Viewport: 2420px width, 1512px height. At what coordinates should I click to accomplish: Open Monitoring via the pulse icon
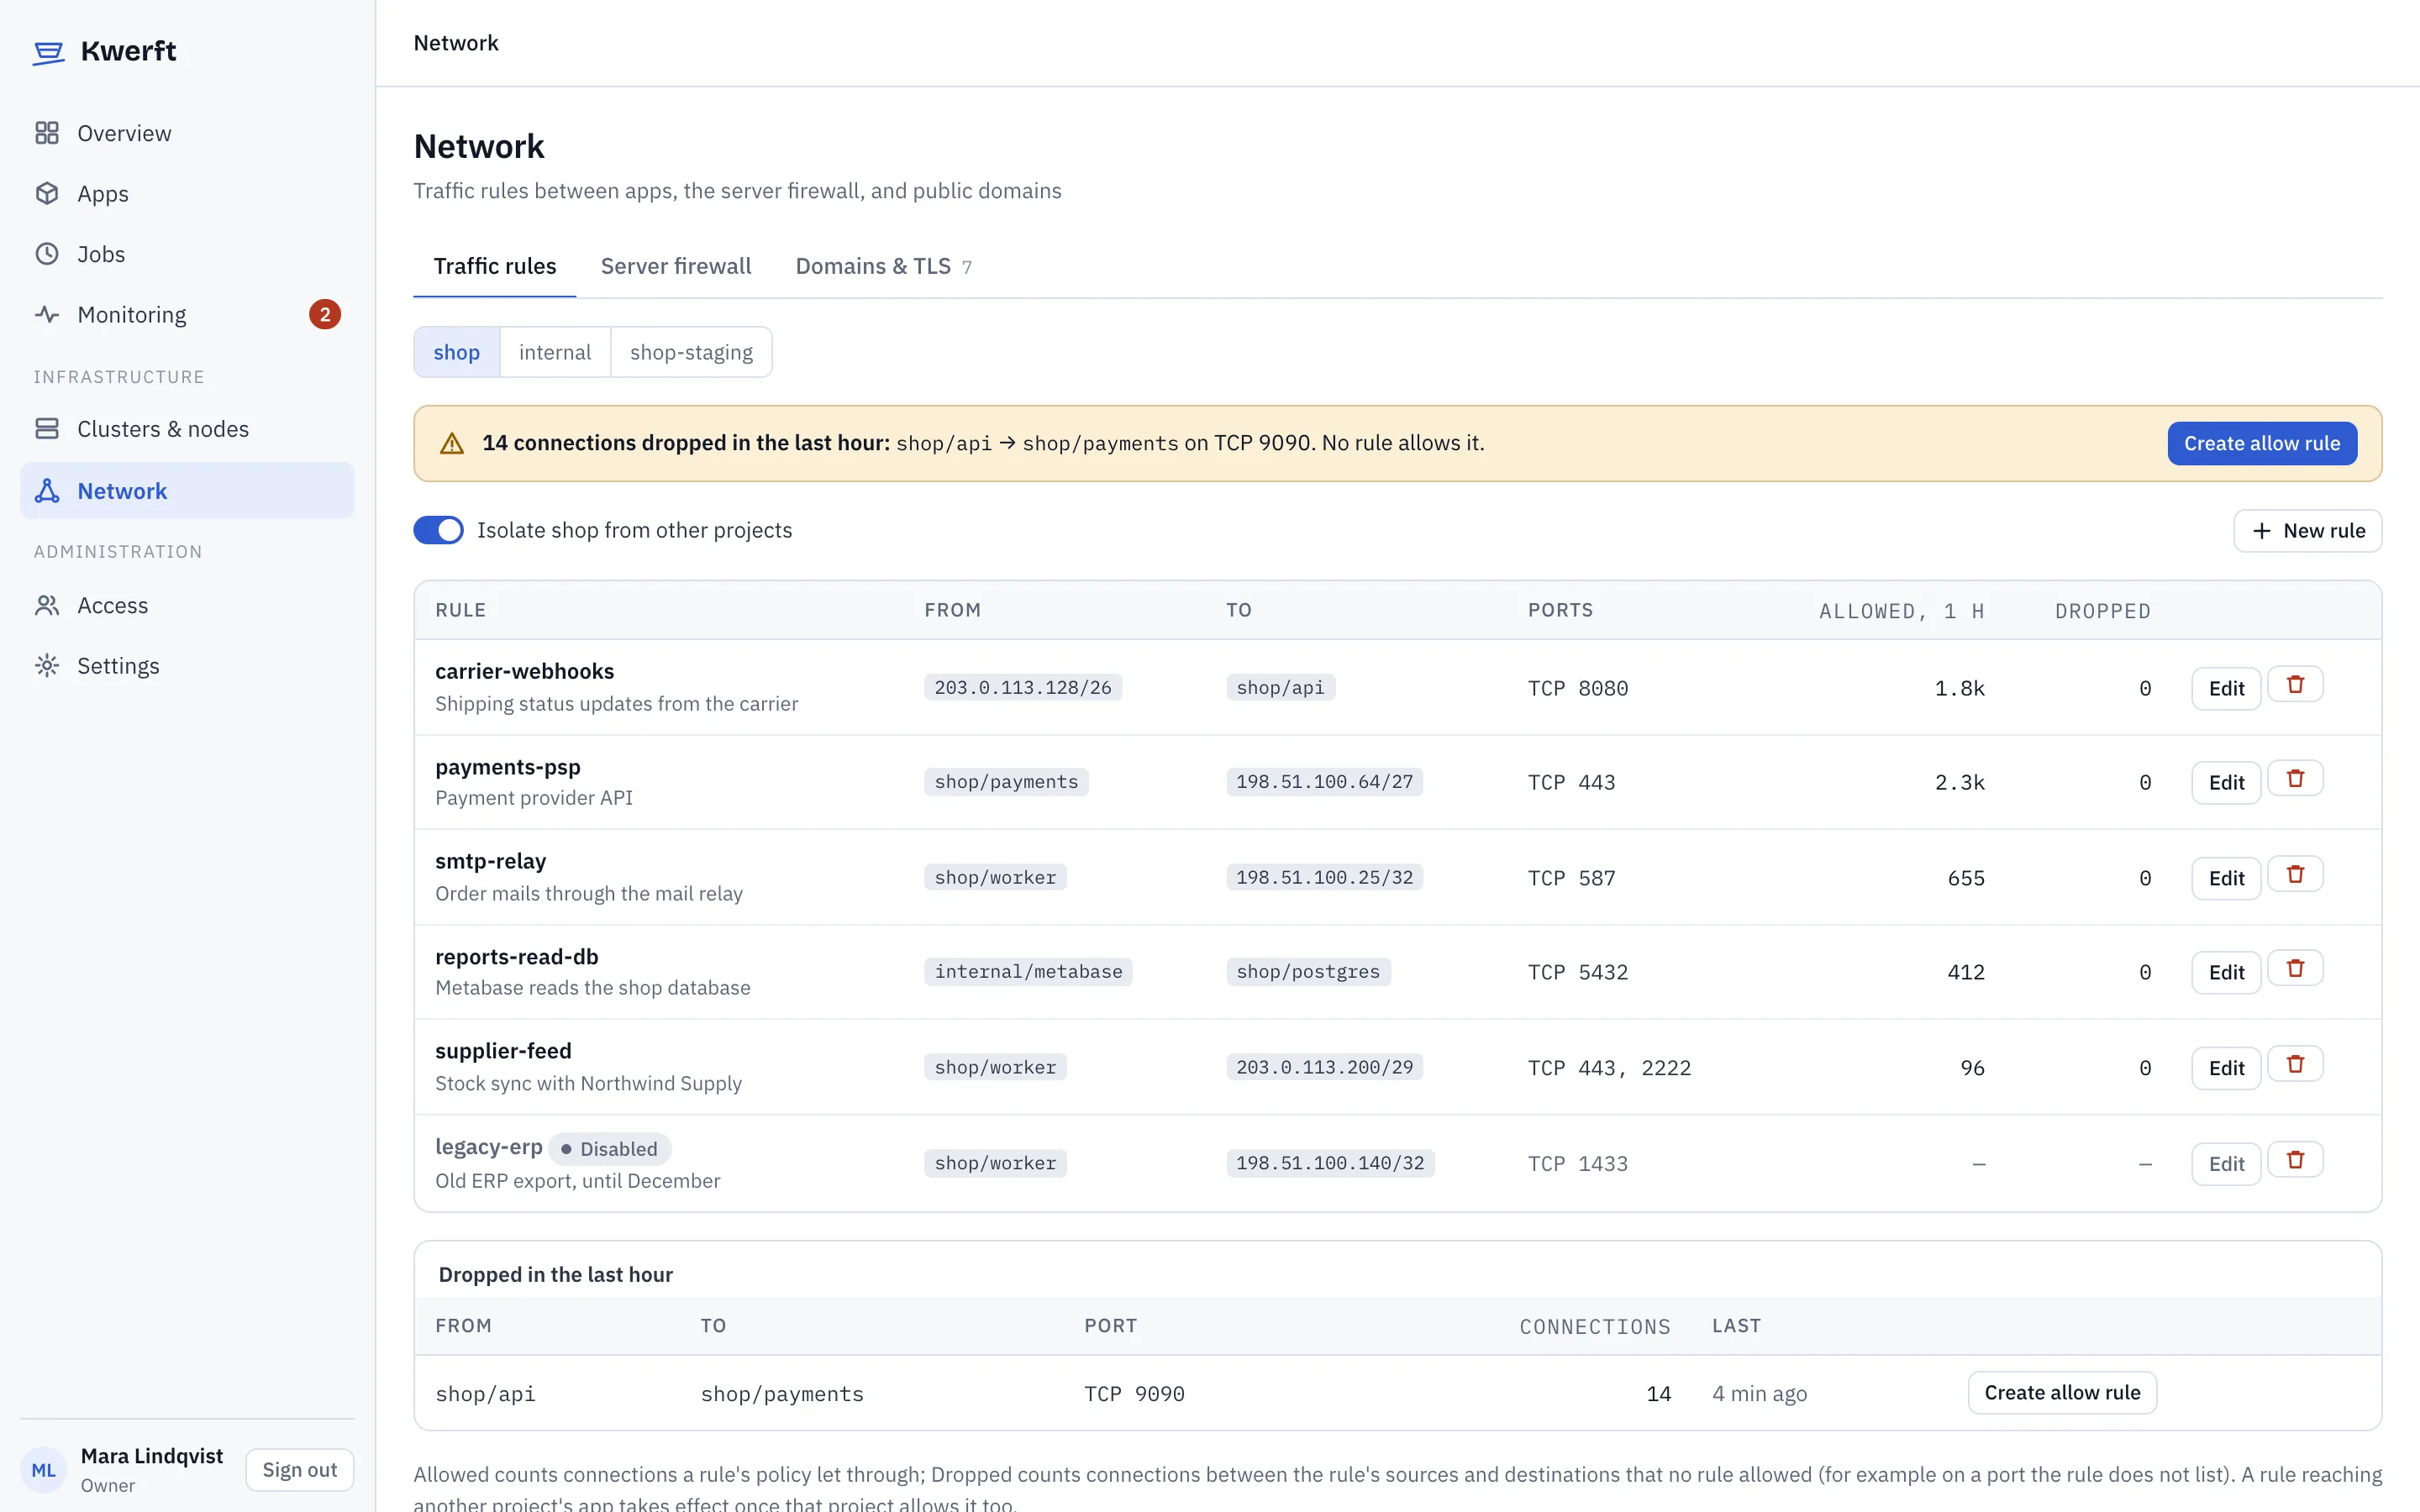(47, 314)
